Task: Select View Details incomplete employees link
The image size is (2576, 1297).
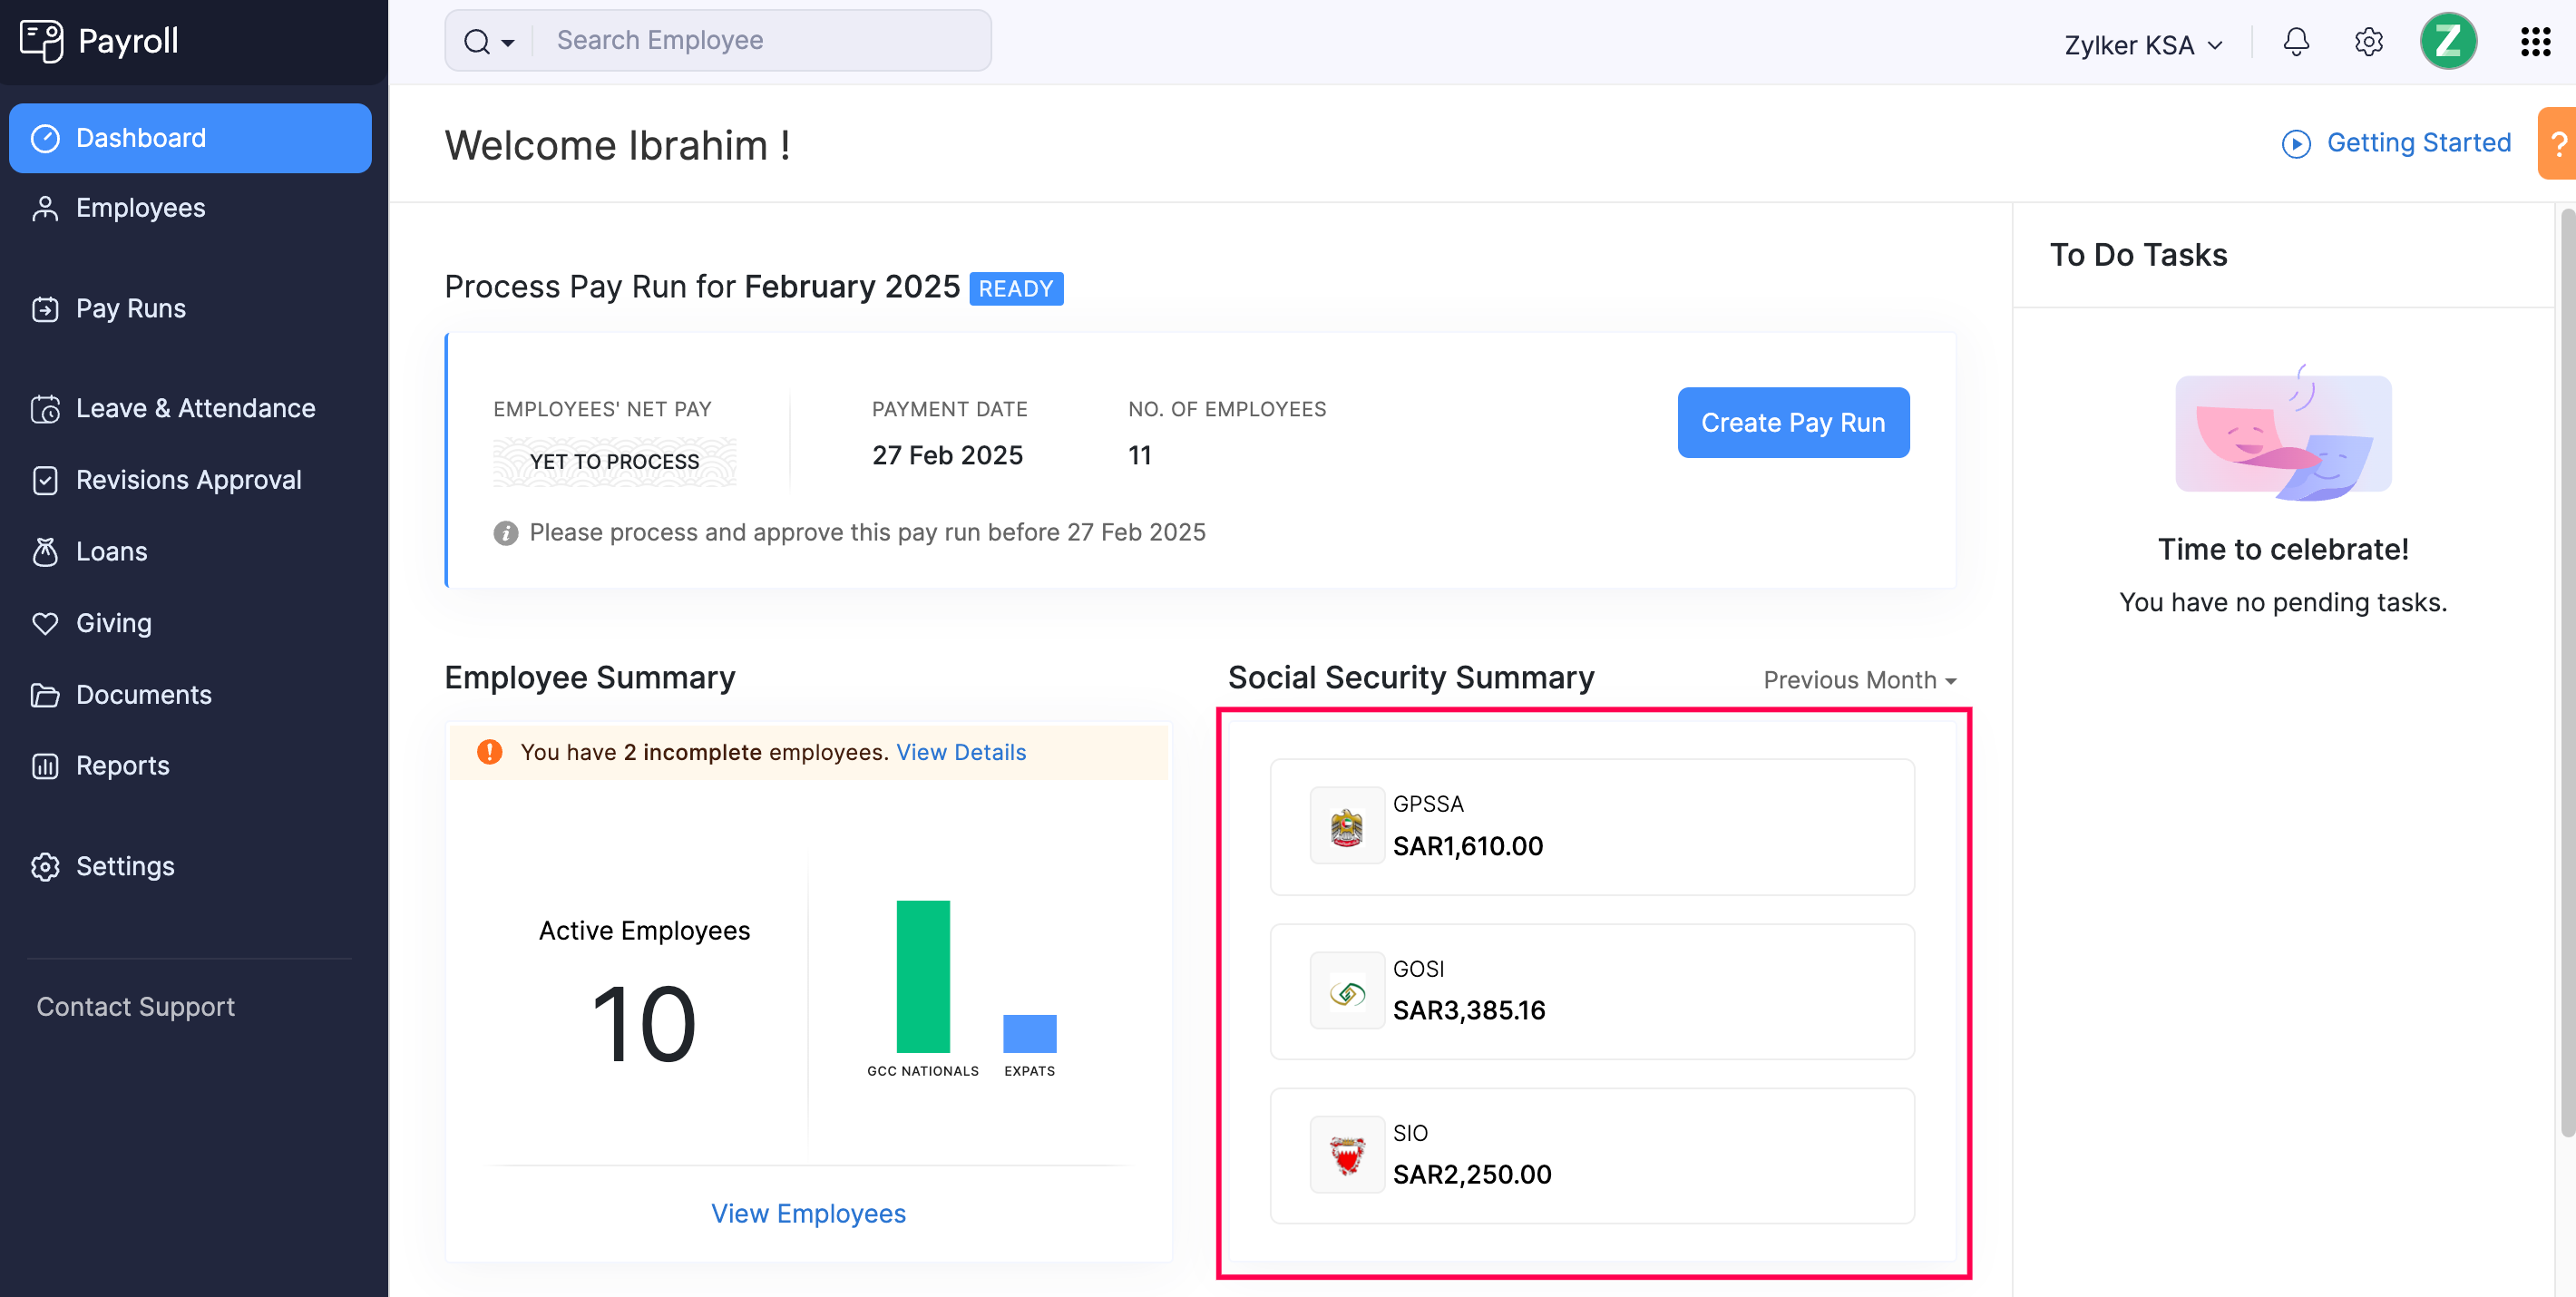Action: (x=961, y=751)
